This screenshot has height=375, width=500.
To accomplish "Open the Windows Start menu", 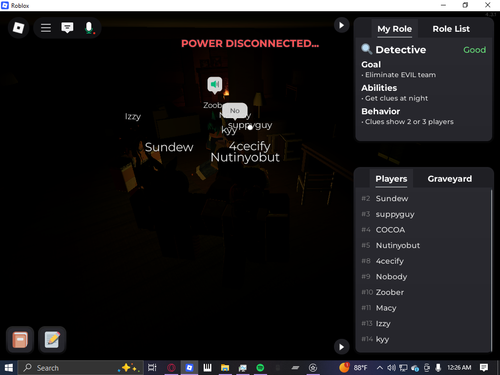I will (8, 368).
